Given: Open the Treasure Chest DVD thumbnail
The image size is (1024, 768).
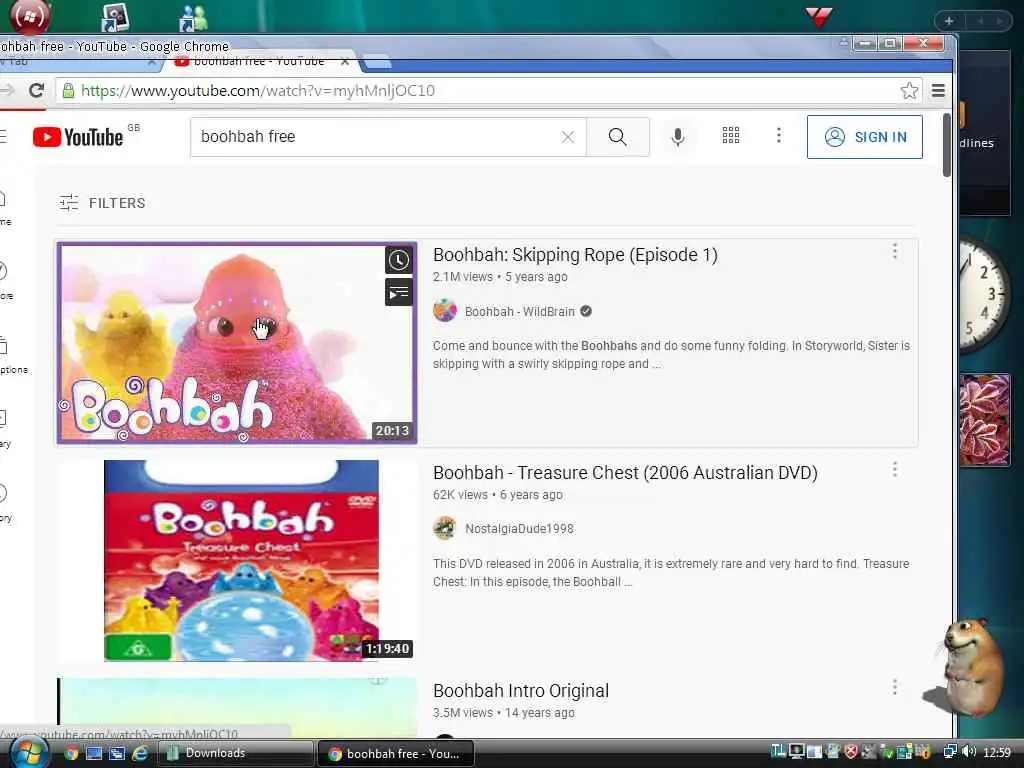Looking at the screenshot, I should pos(237,560).
